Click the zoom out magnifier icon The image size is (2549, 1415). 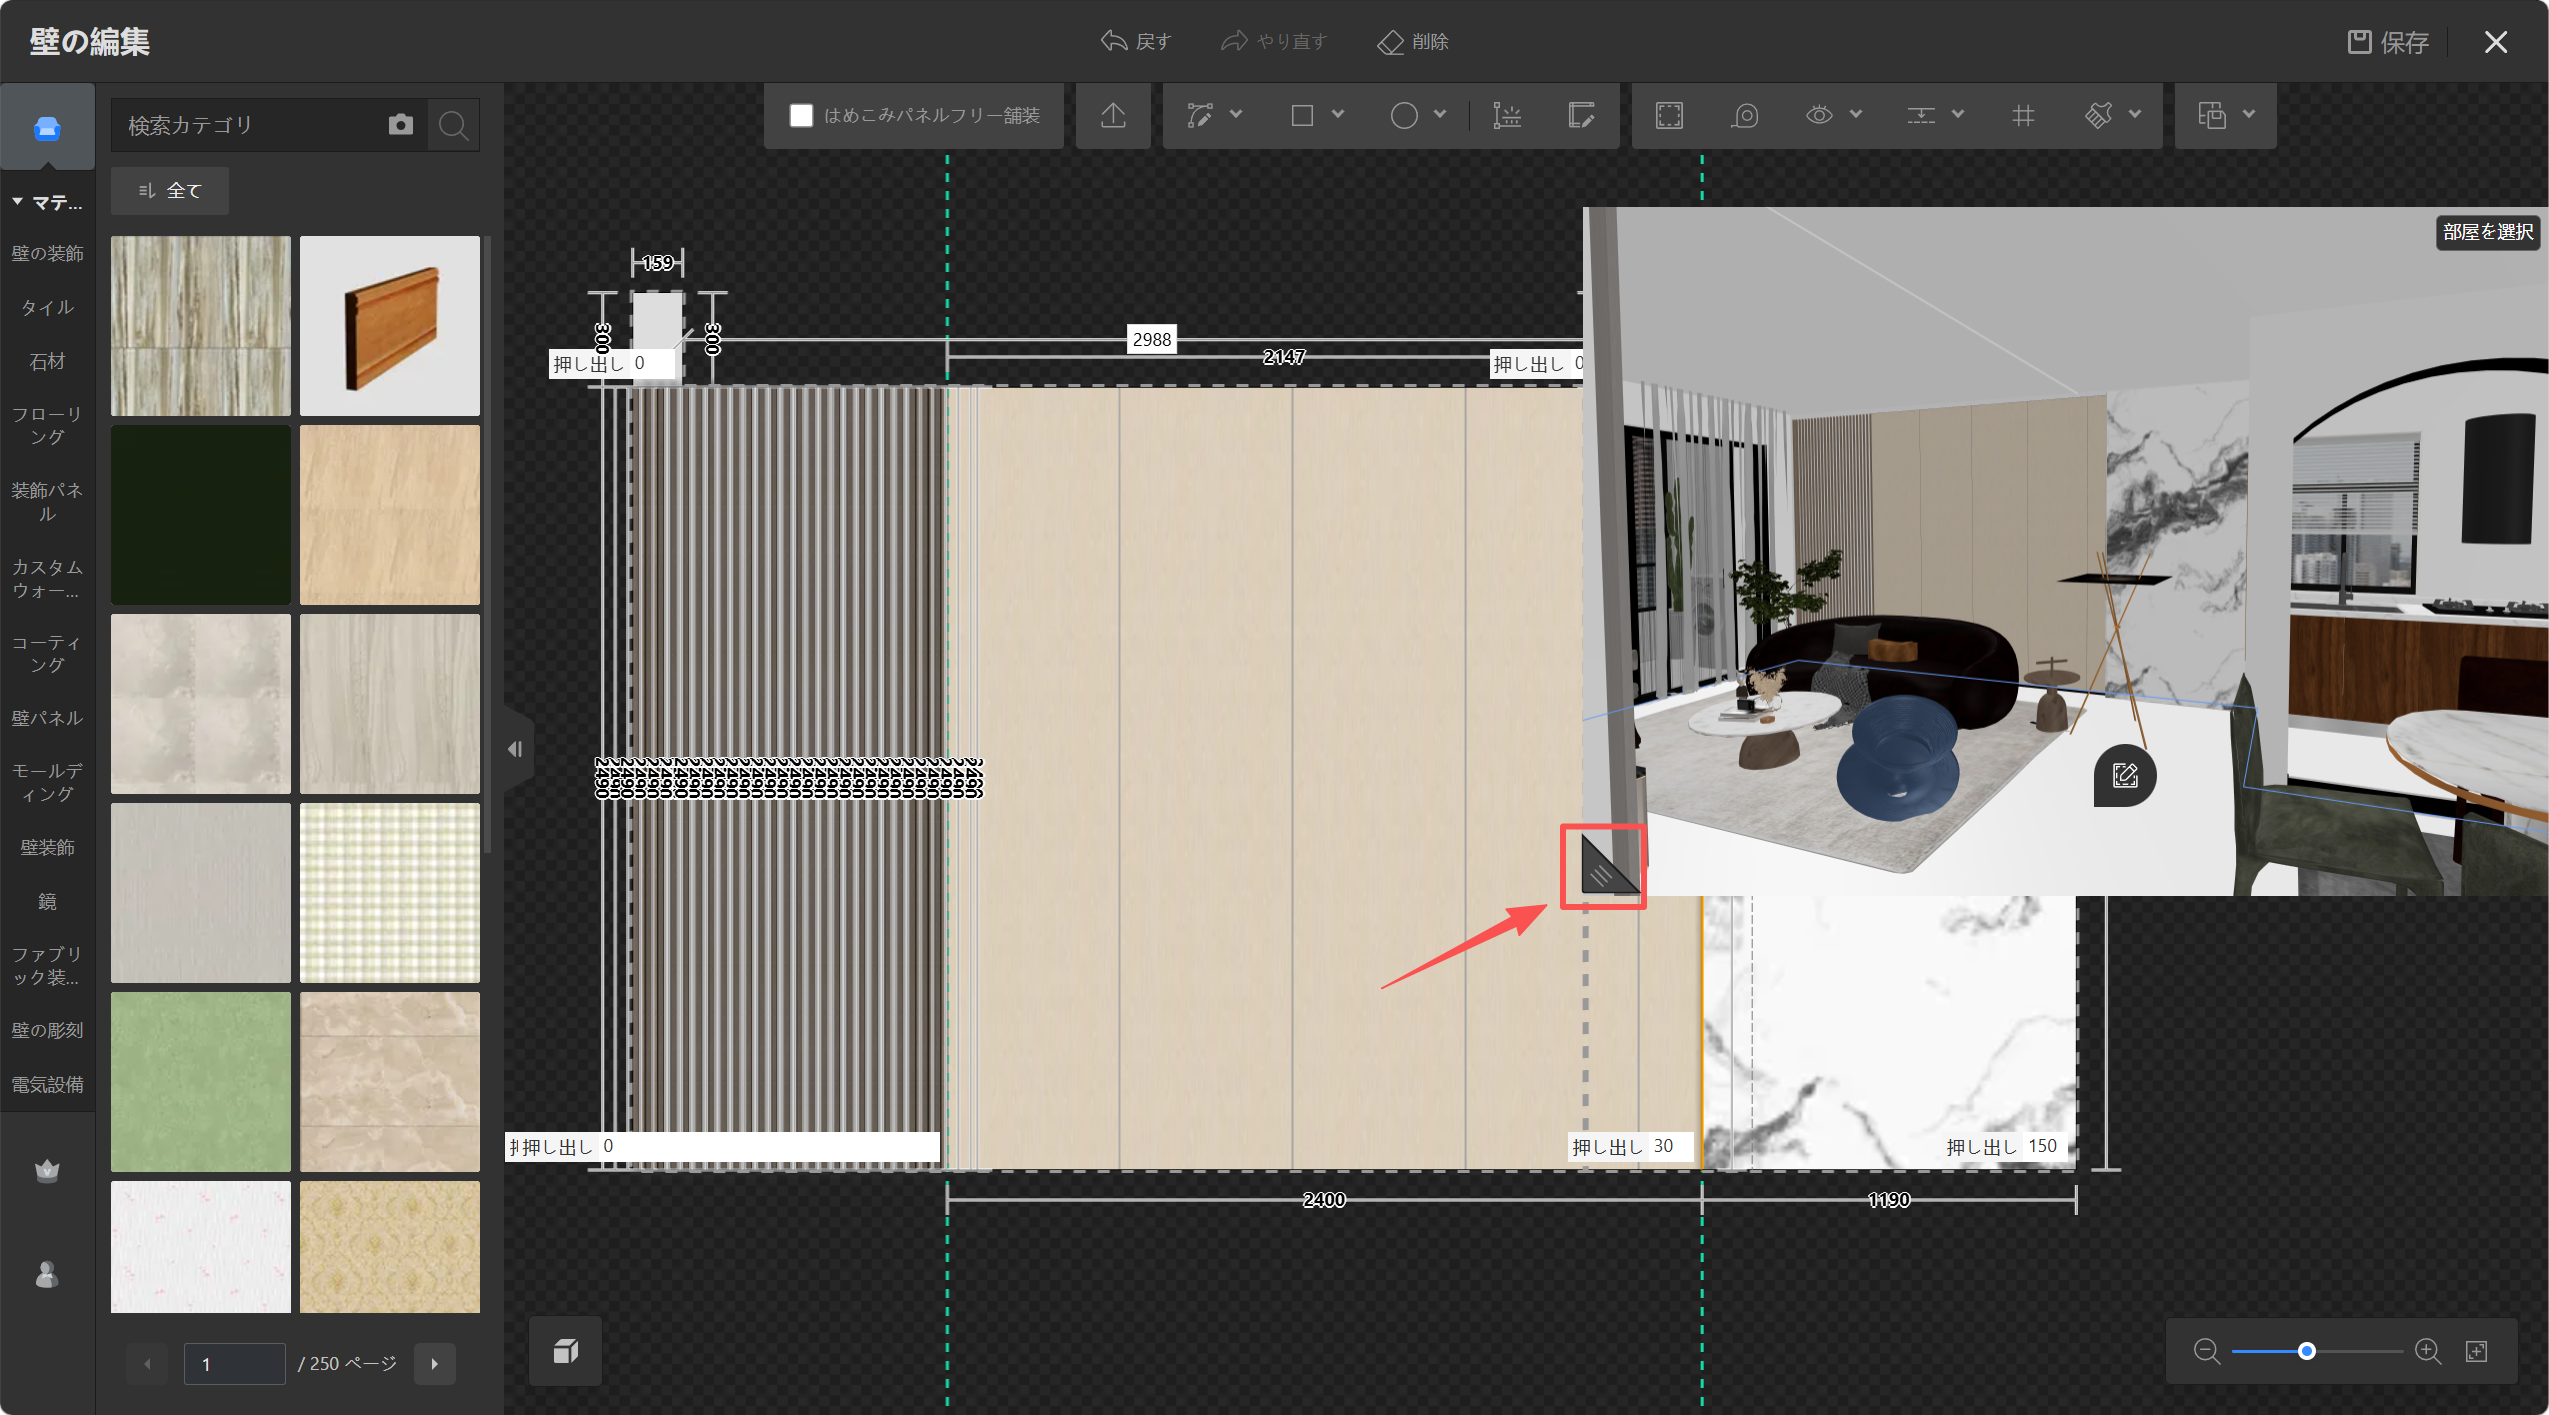(2206, 1352)
